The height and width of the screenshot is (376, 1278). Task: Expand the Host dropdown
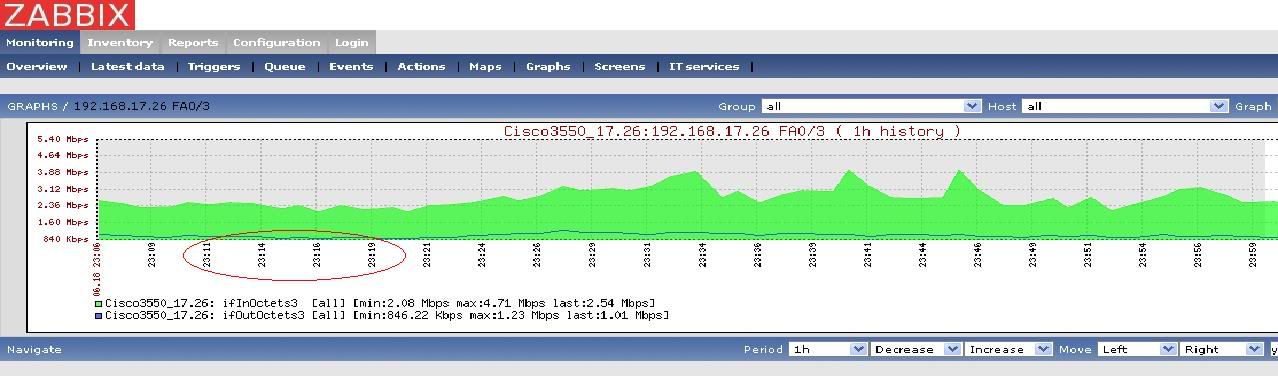coord(1124,106)
